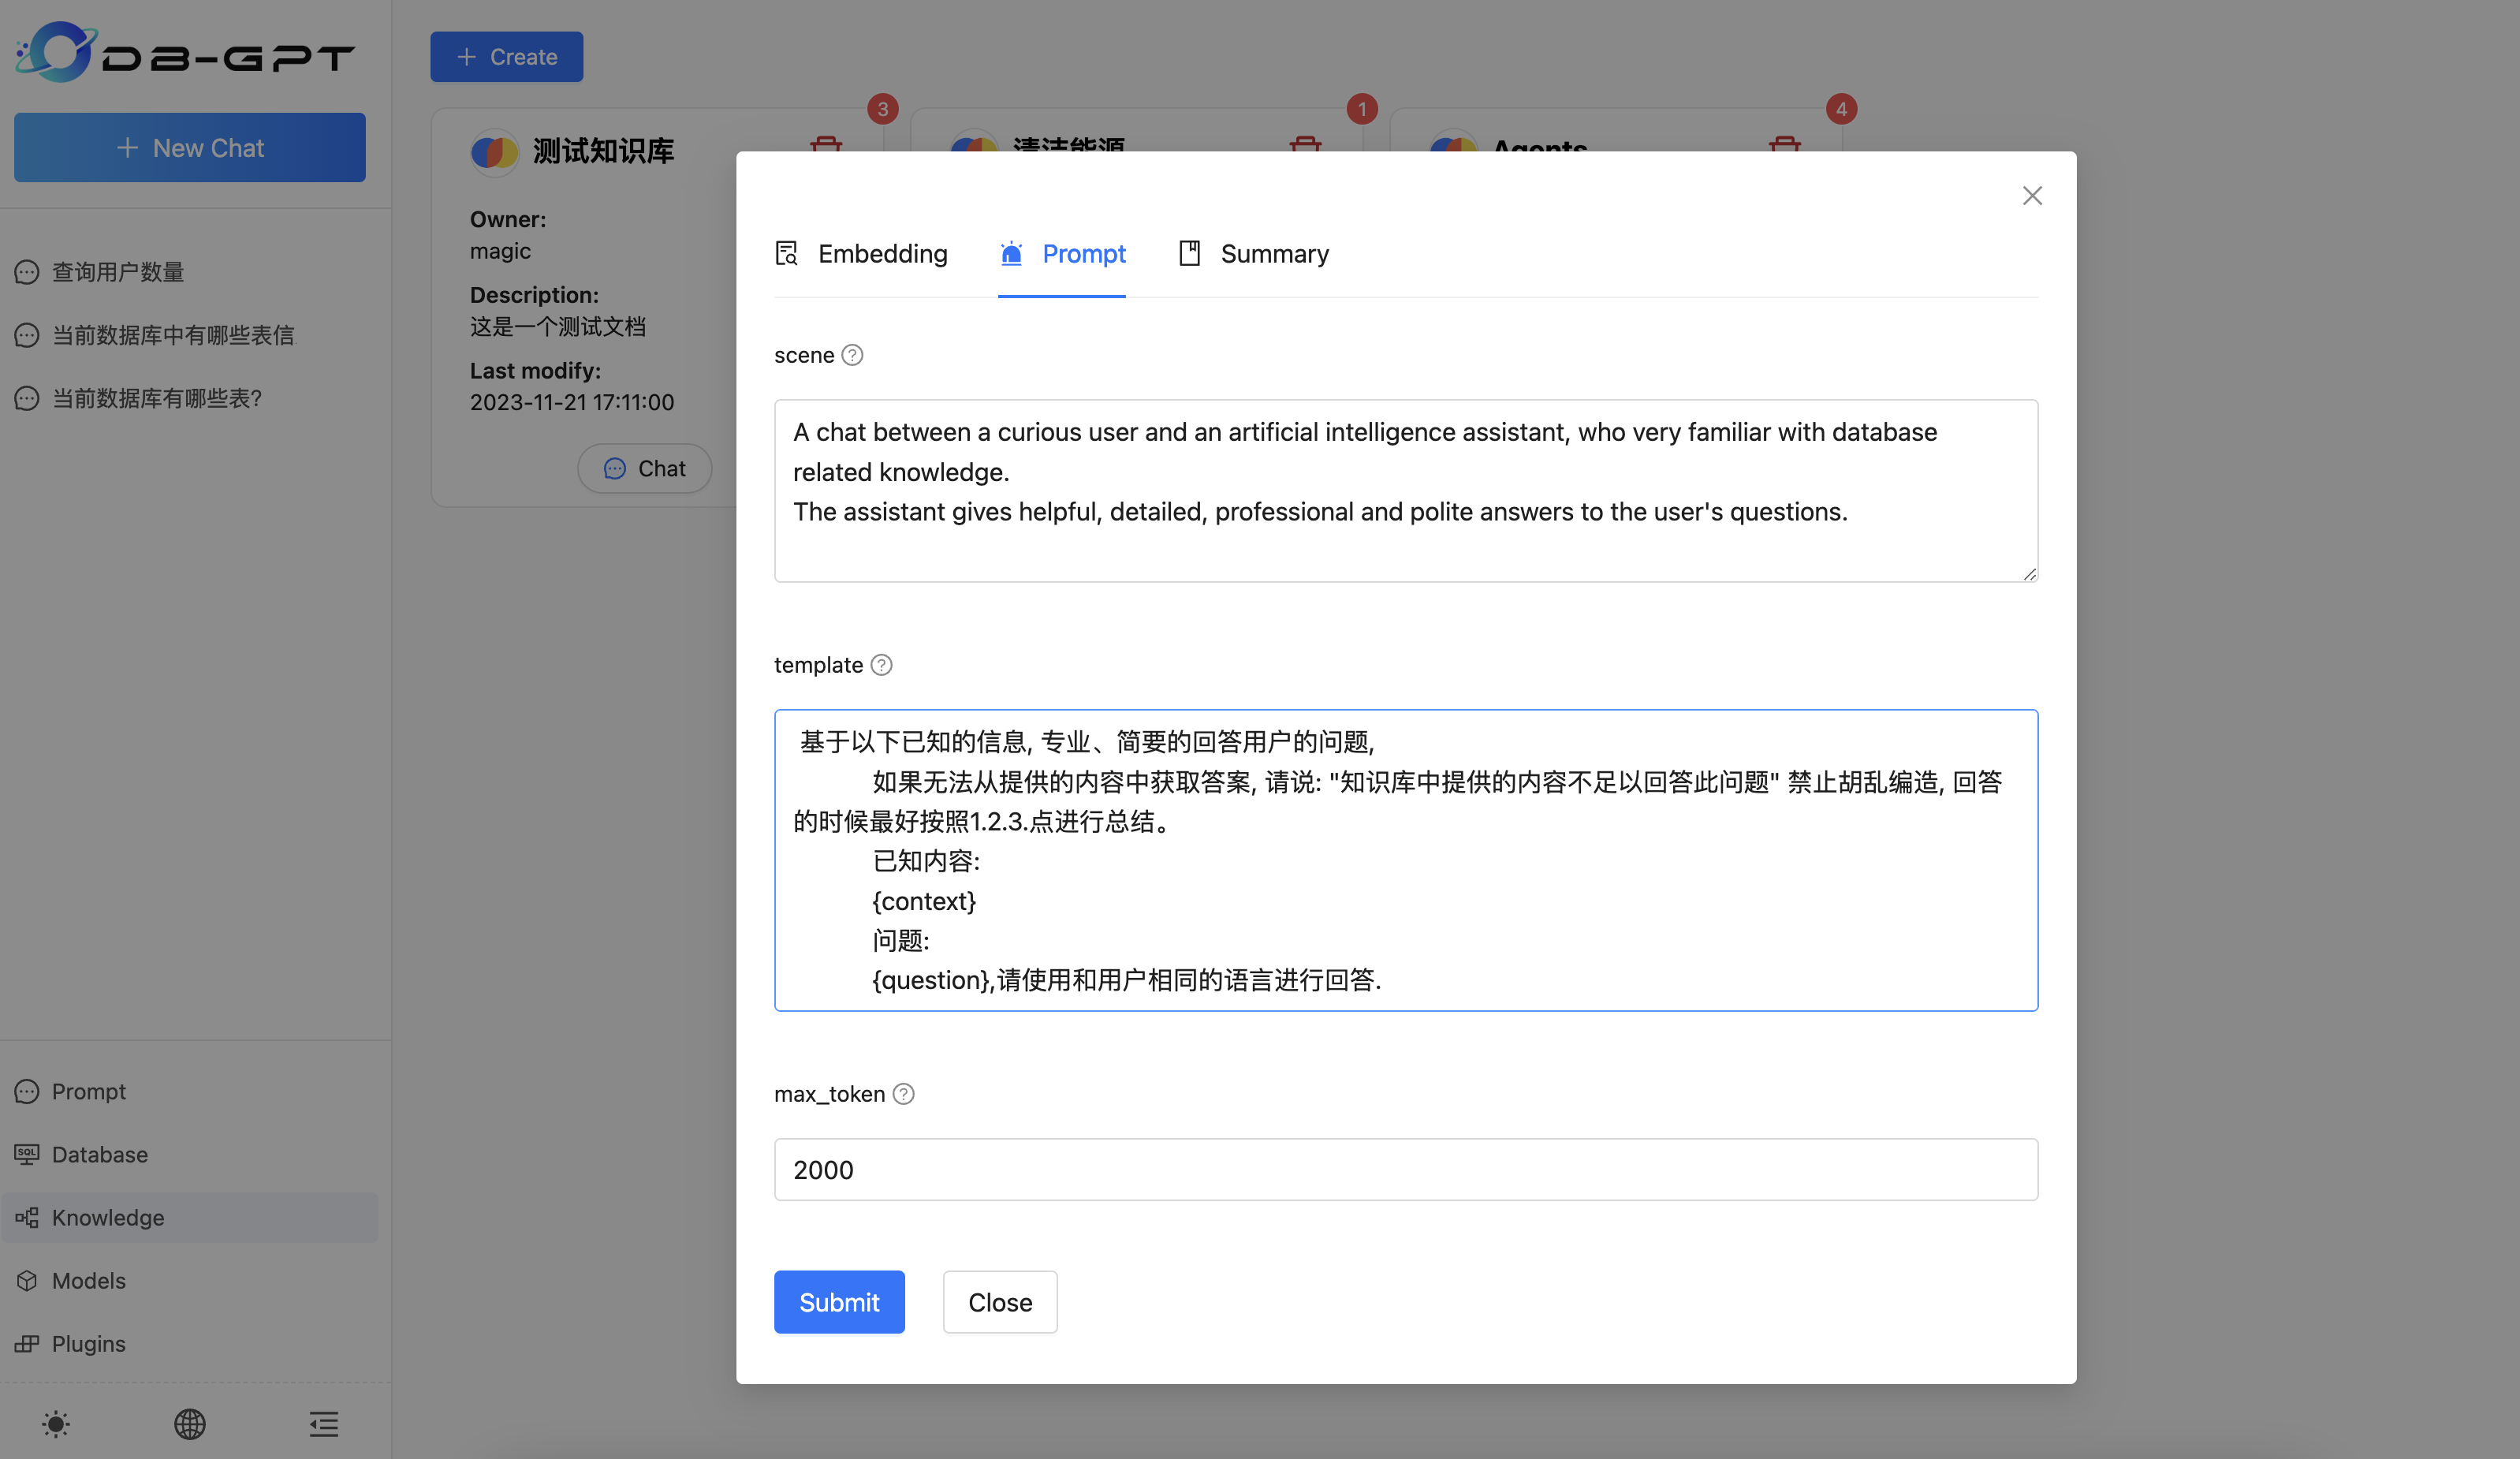The height and width of the screenshot is (1459, 2520).
Task: Click the scene help question-mark icon
Action: tap(852, 355)
